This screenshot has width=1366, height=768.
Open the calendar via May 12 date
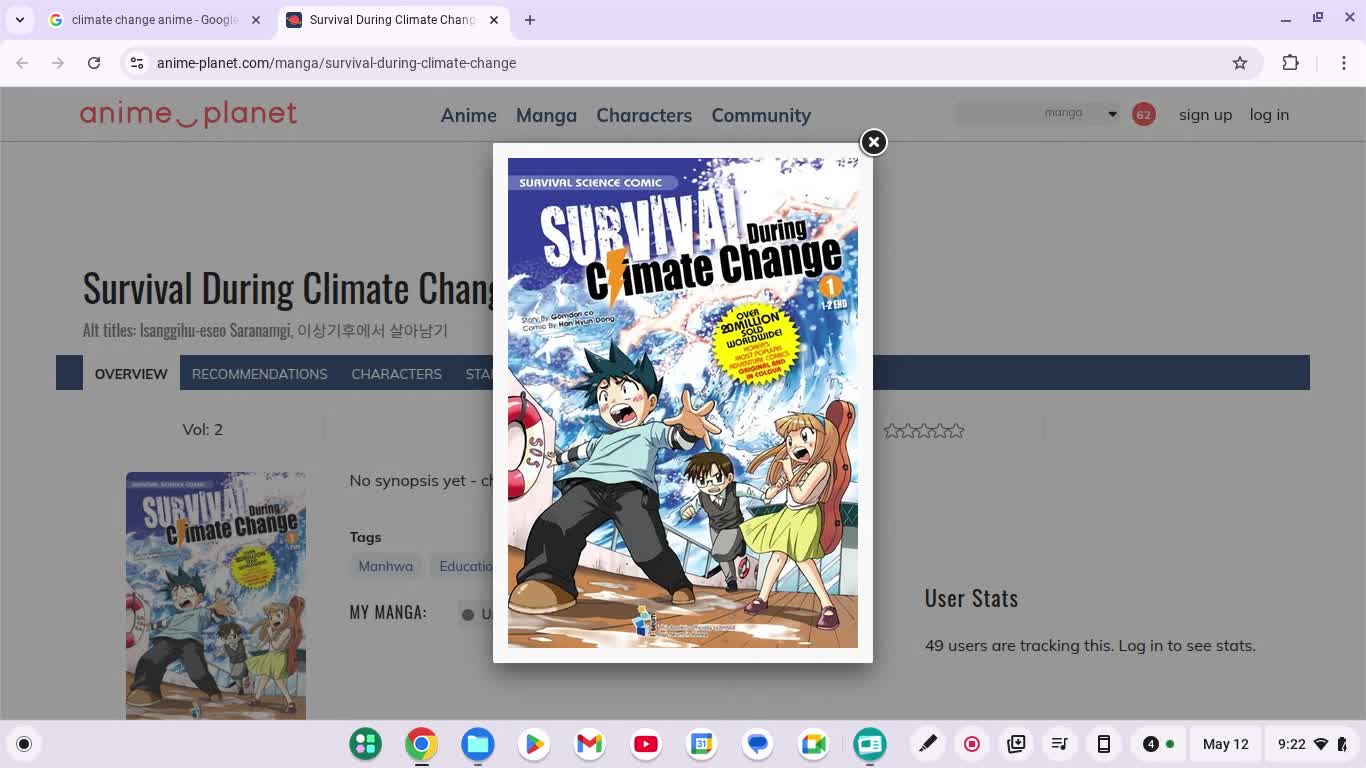[x=1226, y=744]
